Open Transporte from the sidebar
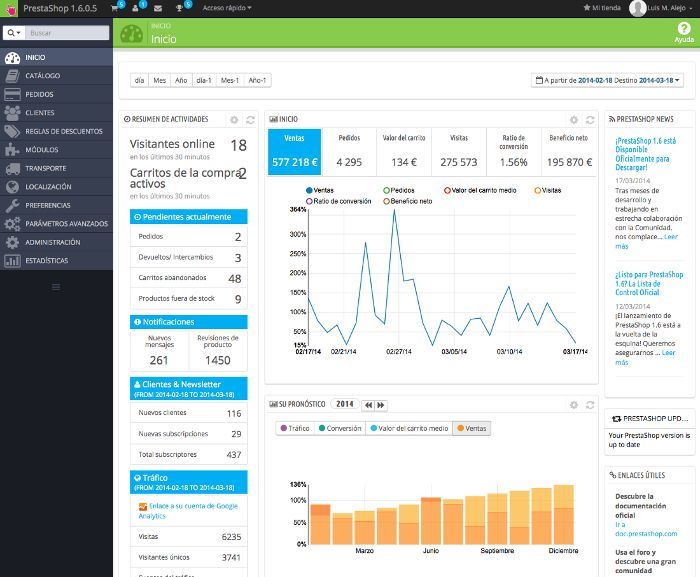 (x=56, y=168)
